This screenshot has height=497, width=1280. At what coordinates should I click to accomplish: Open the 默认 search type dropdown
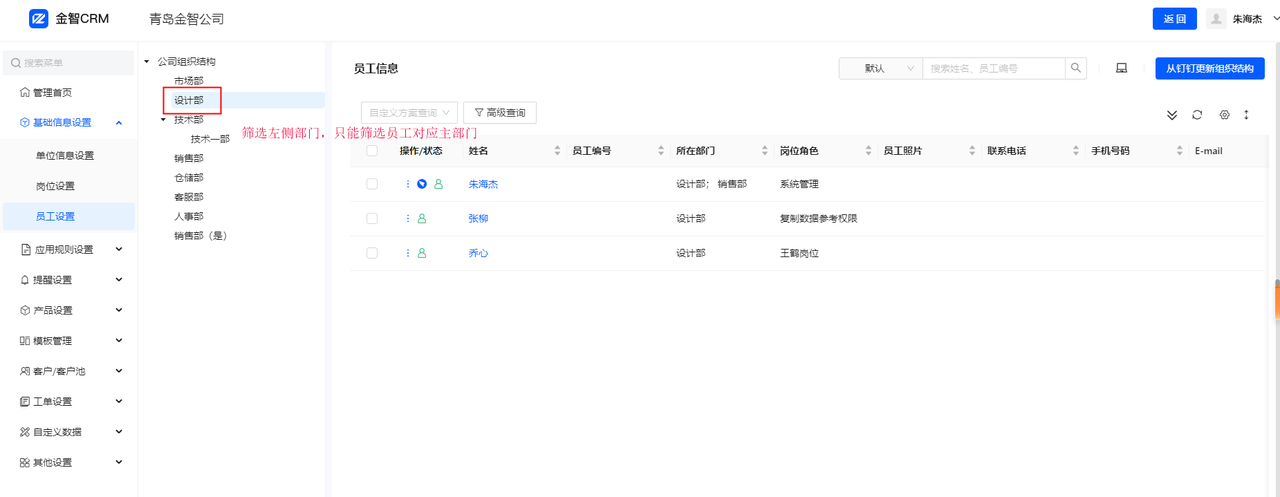pyautogui.click(x=880, y=68)
